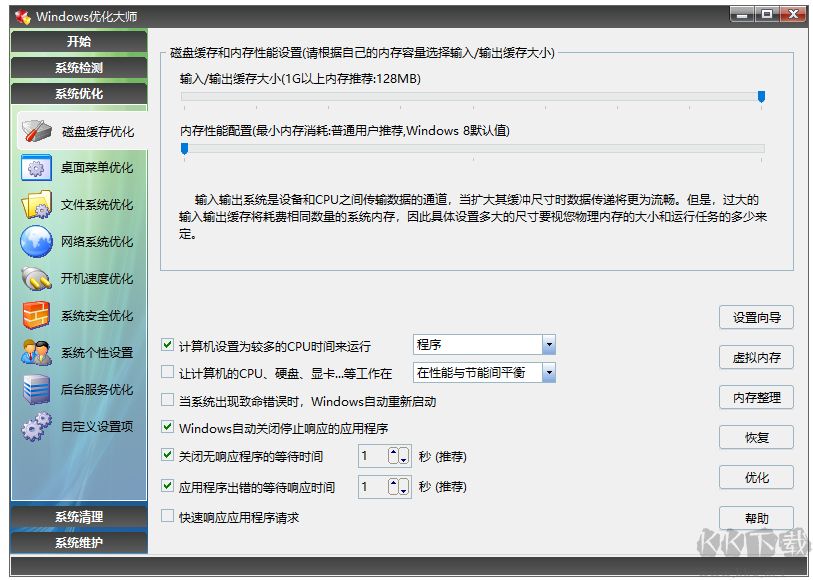Select the 文件系统优化 label
813x580 pixels.
[97, 204]
